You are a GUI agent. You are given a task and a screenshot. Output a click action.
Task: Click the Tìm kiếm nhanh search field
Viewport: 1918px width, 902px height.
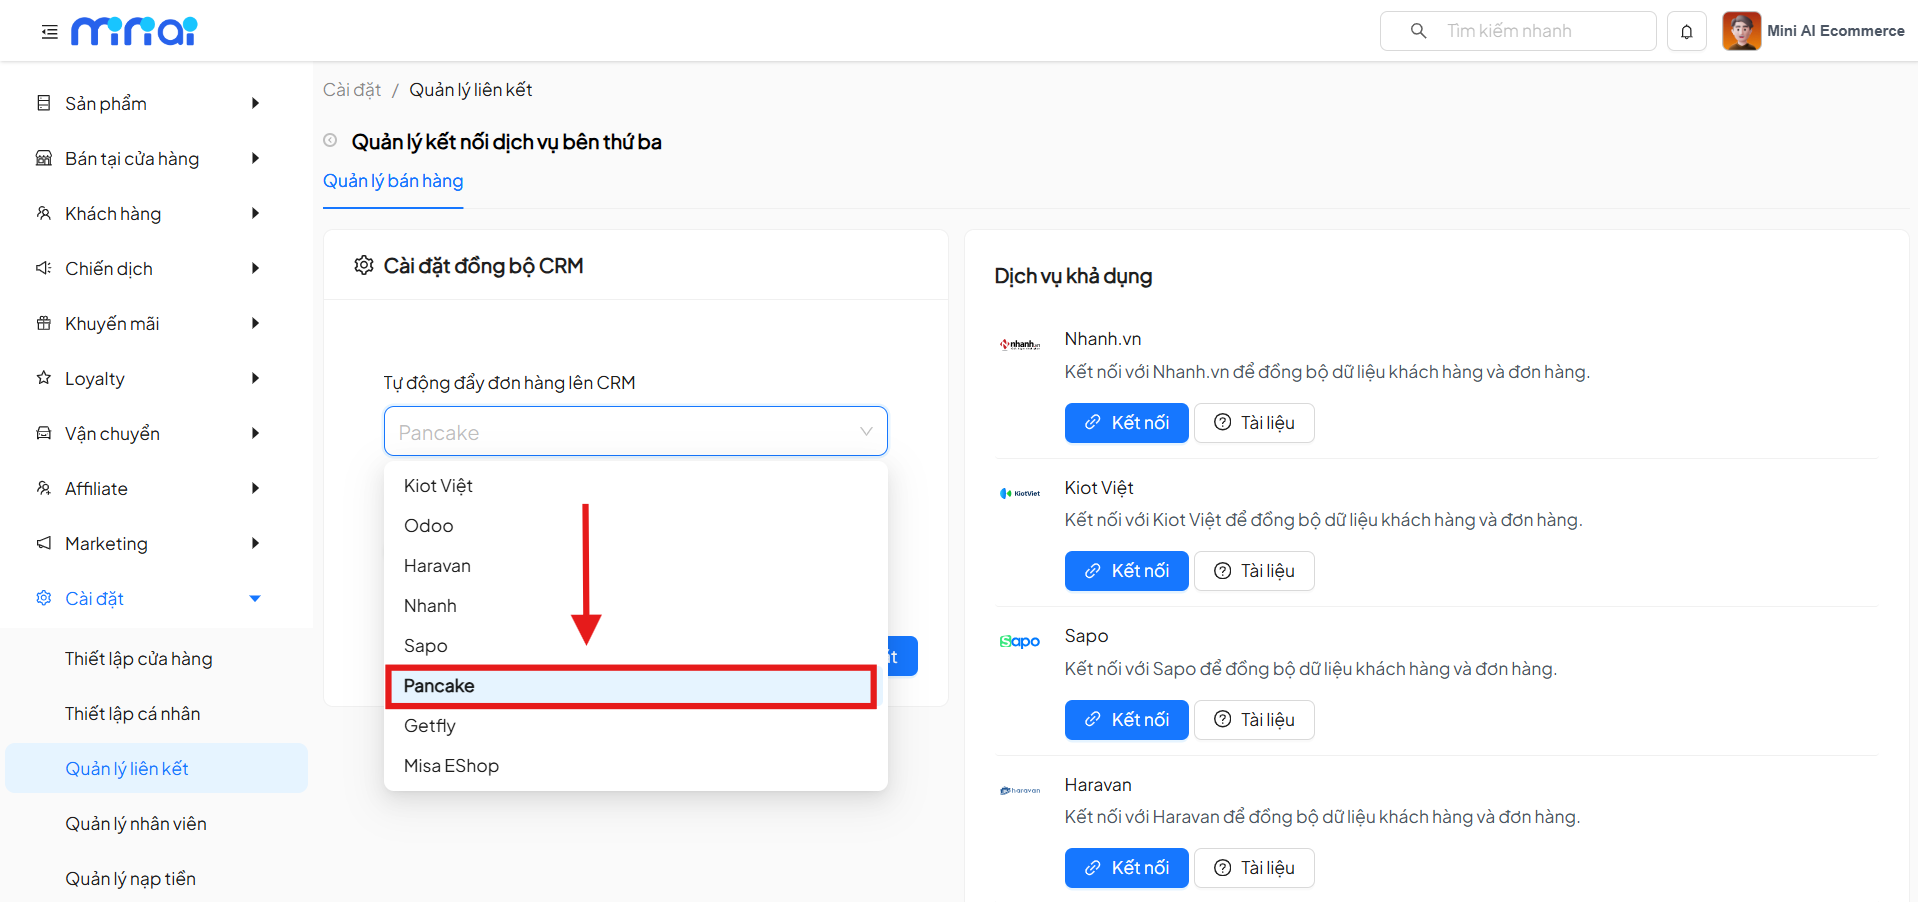tap(1520, 30)
